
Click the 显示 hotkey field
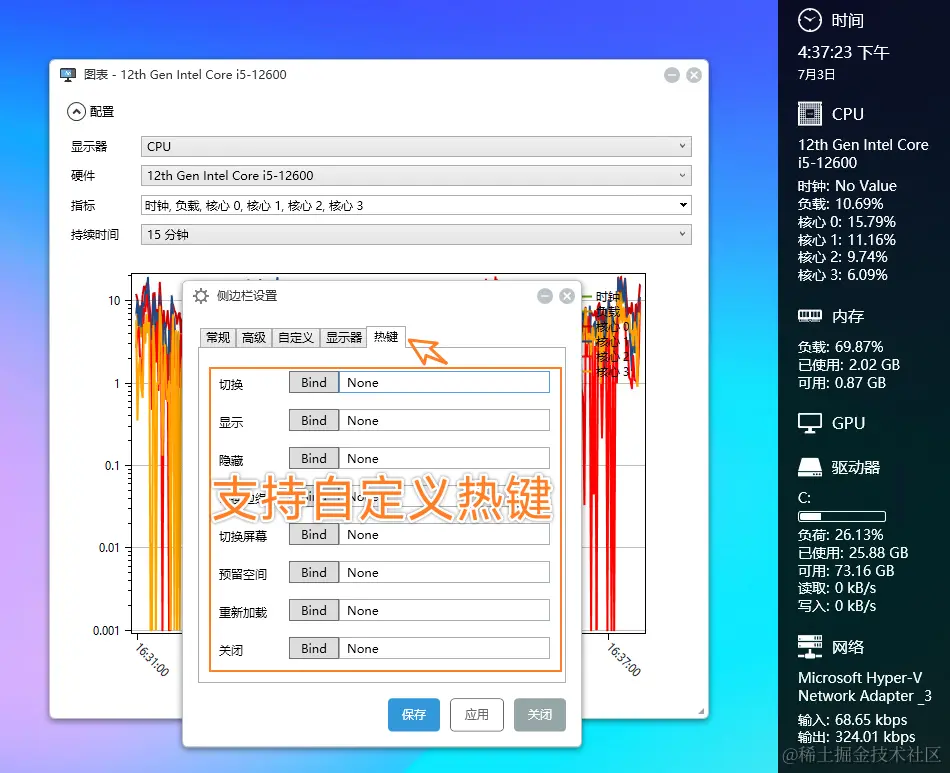[444, 421]
